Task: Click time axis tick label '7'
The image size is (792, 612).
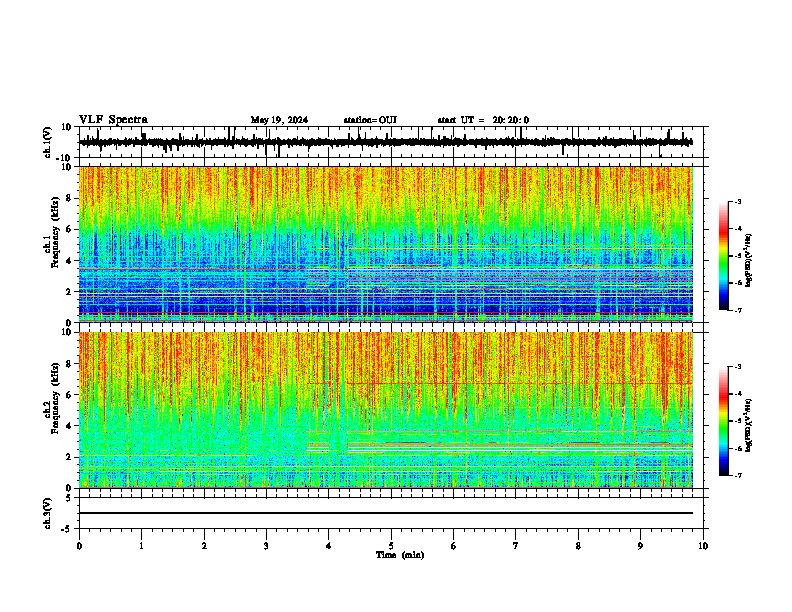Action: [x=516, y=546]
